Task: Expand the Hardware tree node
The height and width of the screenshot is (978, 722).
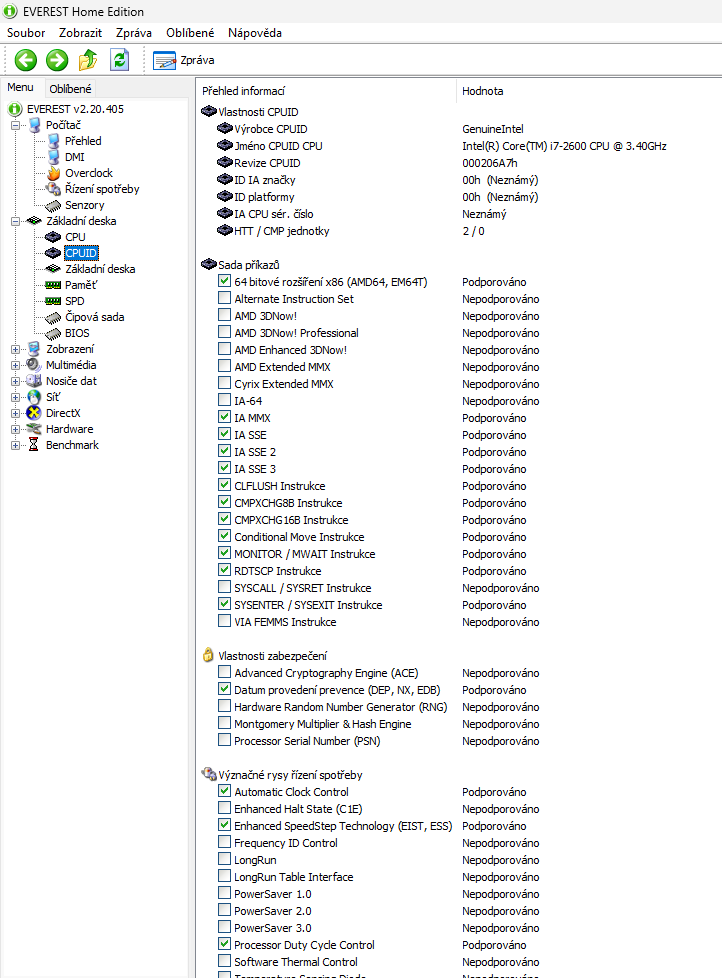Action: coord(16,429)
